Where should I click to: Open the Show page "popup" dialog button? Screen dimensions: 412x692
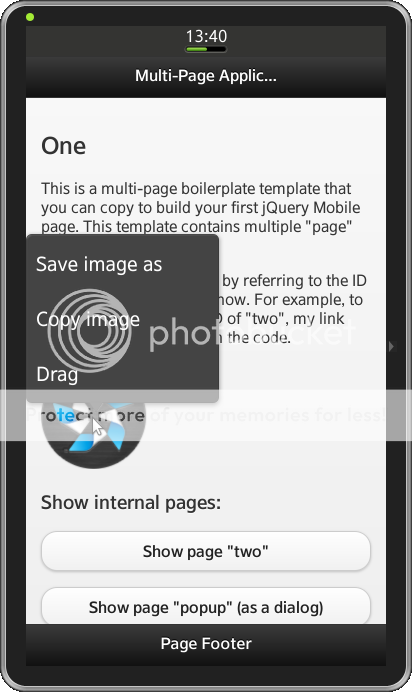[206, 606]
